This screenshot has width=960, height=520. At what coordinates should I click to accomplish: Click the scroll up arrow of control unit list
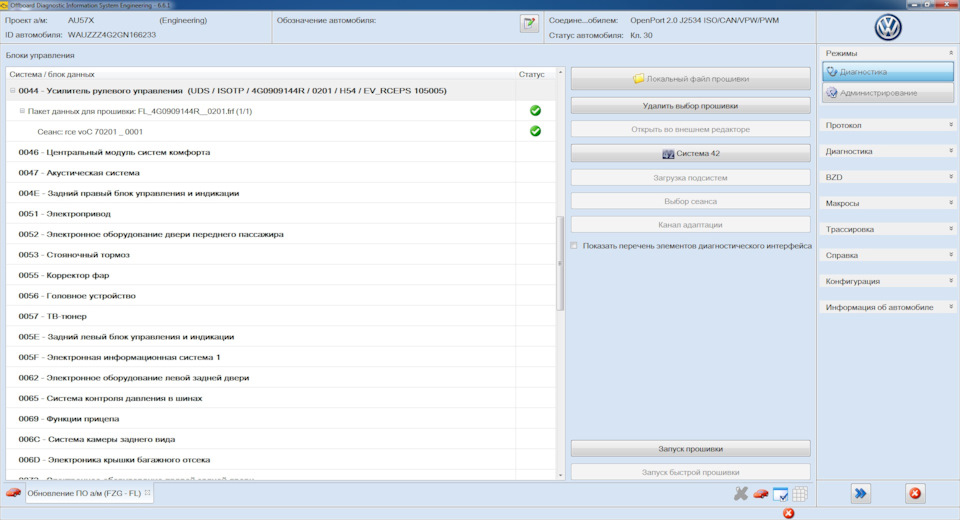coord(560,72)
